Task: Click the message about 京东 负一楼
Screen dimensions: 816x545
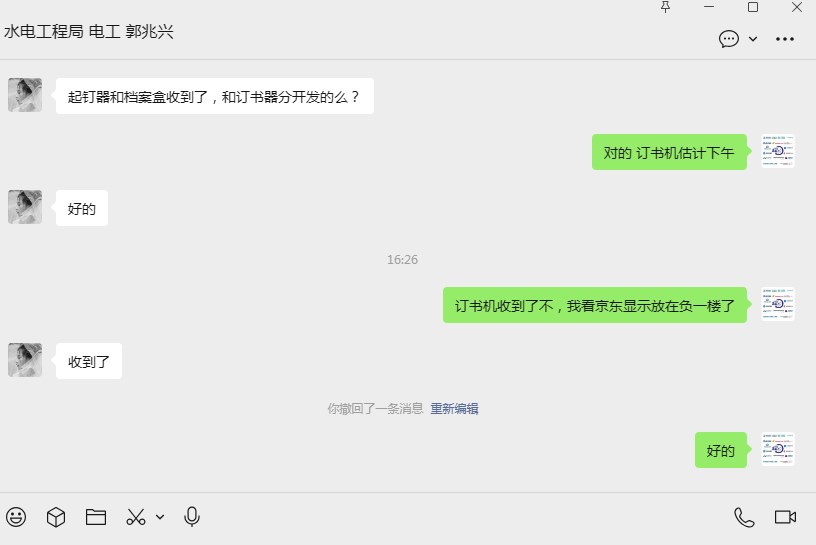Action: 595,305
